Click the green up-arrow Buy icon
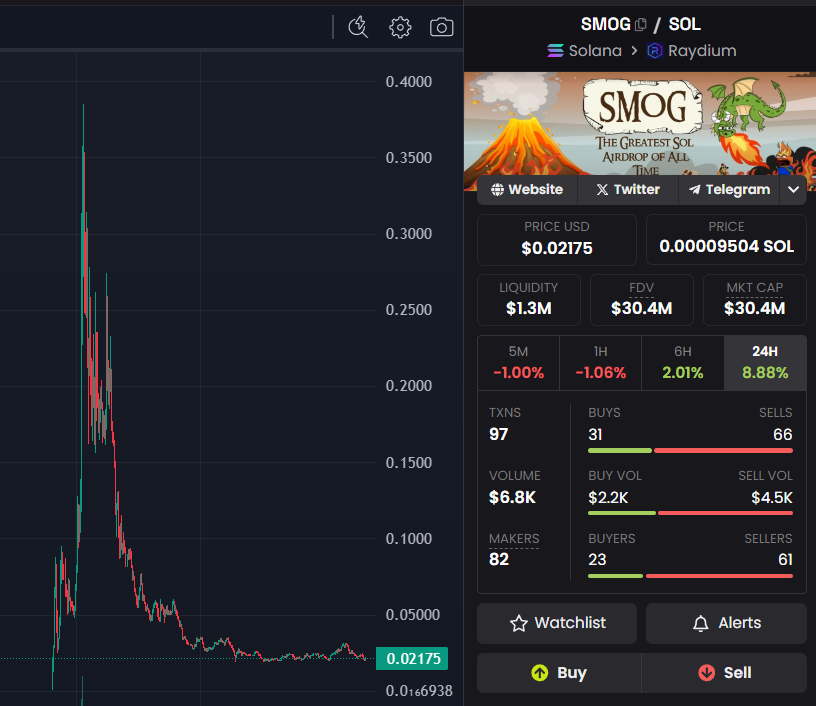 pyautogui.click(x=540, y=673)
